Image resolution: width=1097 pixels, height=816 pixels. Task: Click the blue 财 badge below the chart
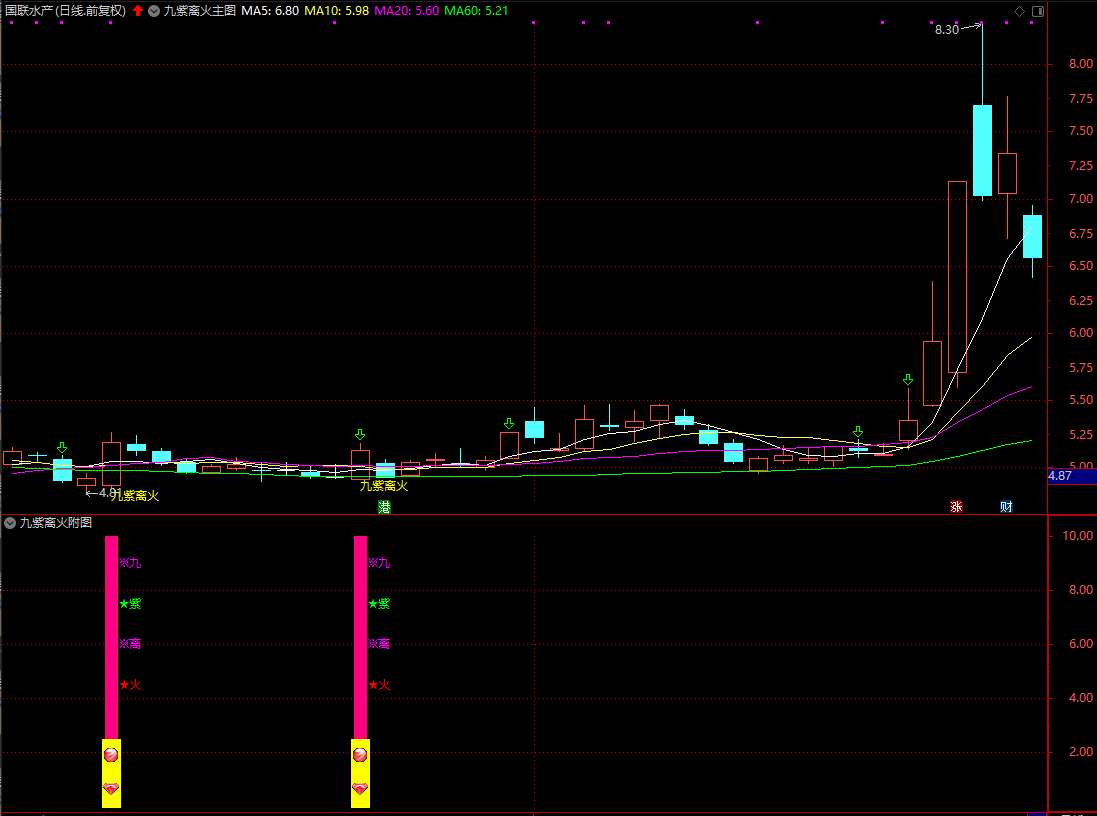coord(1006,507)
